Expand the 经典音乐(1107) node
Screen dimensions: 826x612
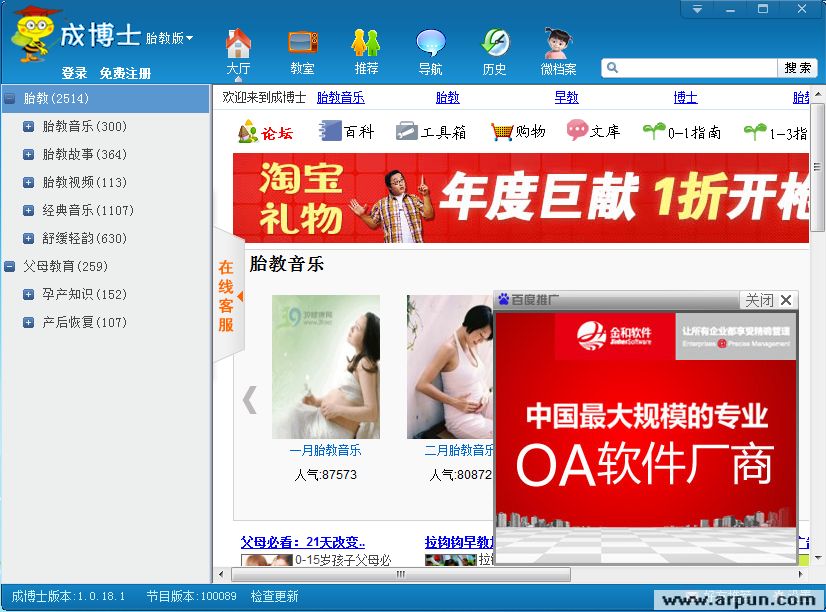tap(28, 211)
